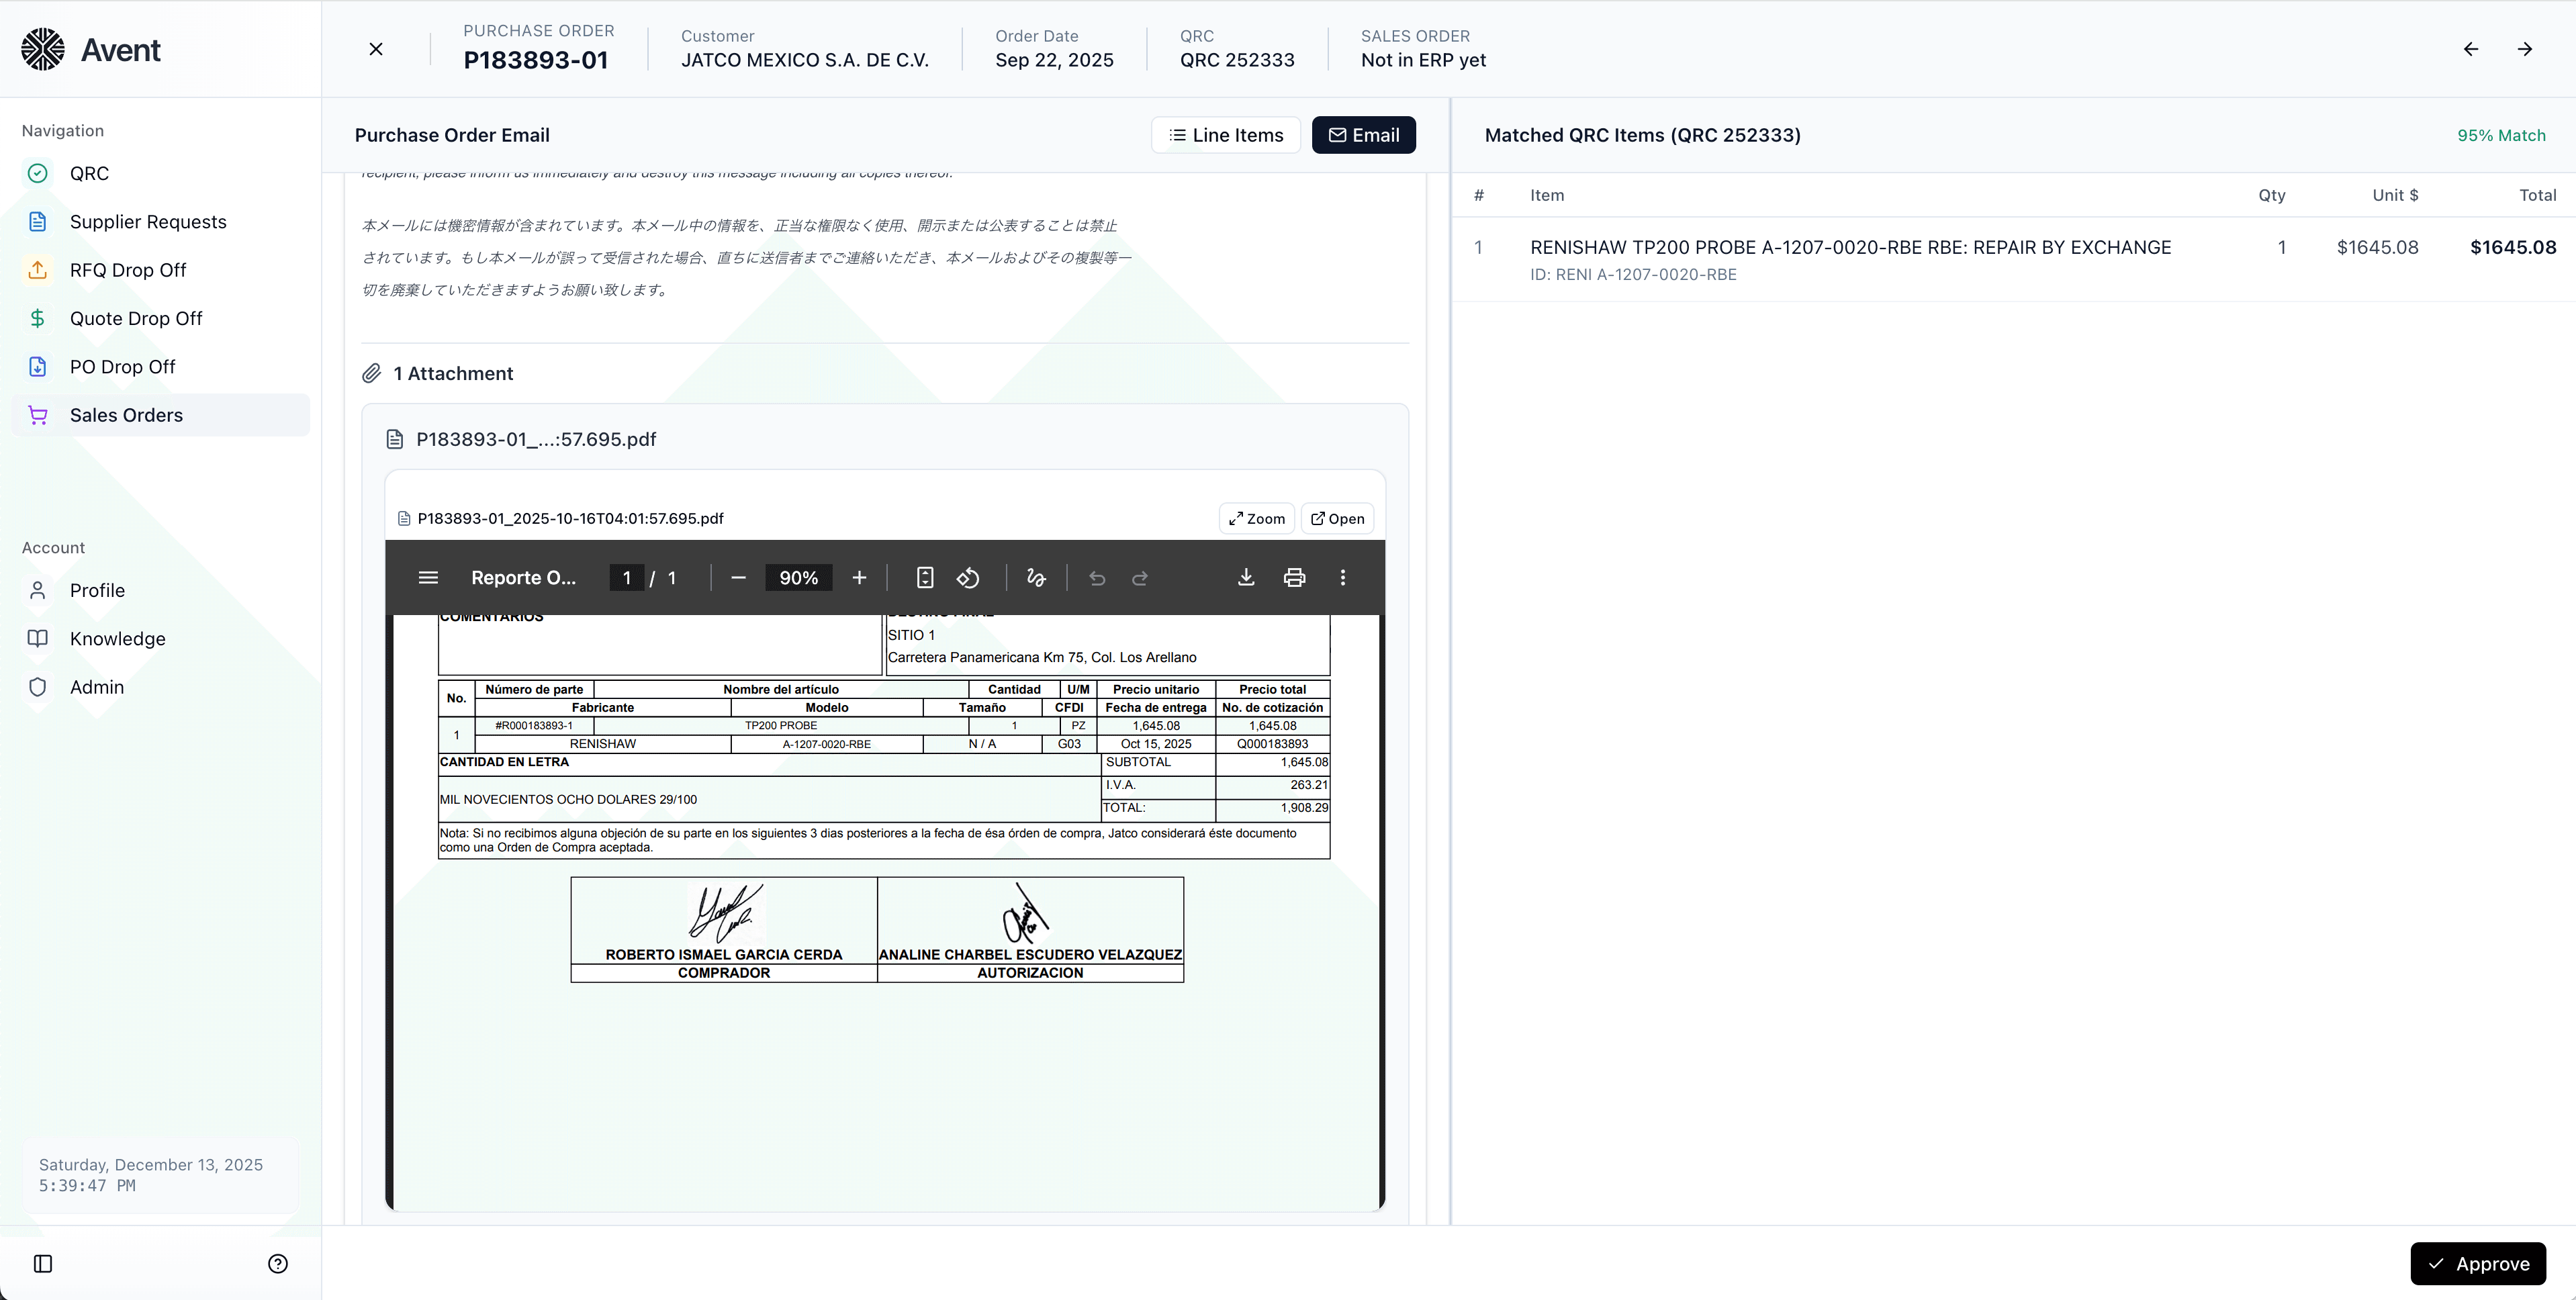Open the PDF viewer more actions menu
2576x1300 pixels.
pyautogui.click(x=1343, y=578)
